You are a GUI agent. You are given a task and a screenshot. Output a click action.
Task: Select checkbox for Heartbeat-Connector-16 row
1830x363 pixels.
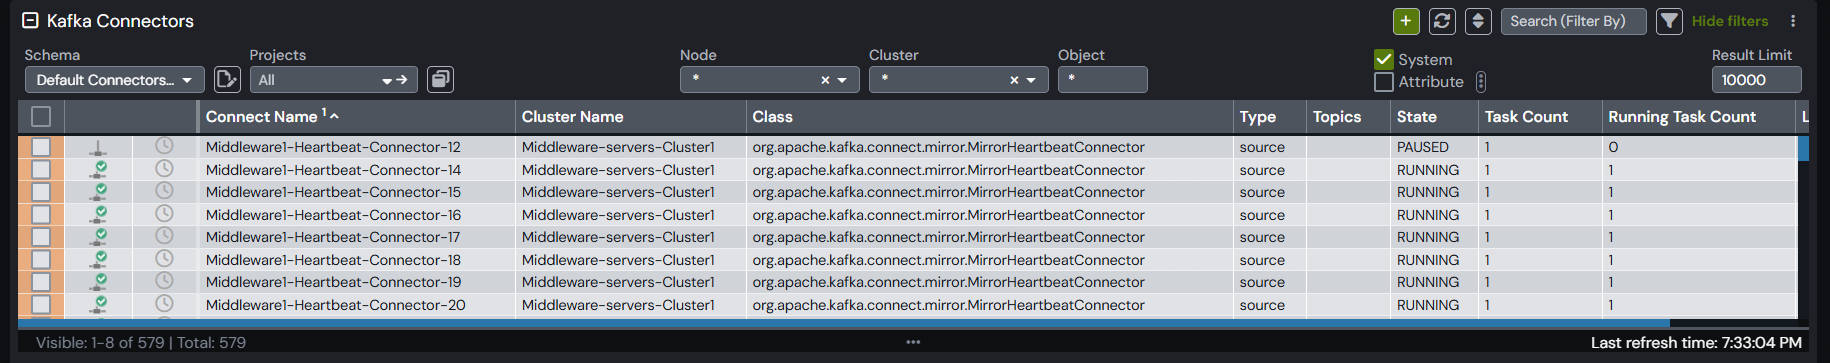pyautogui.click(x=41, y=215)
